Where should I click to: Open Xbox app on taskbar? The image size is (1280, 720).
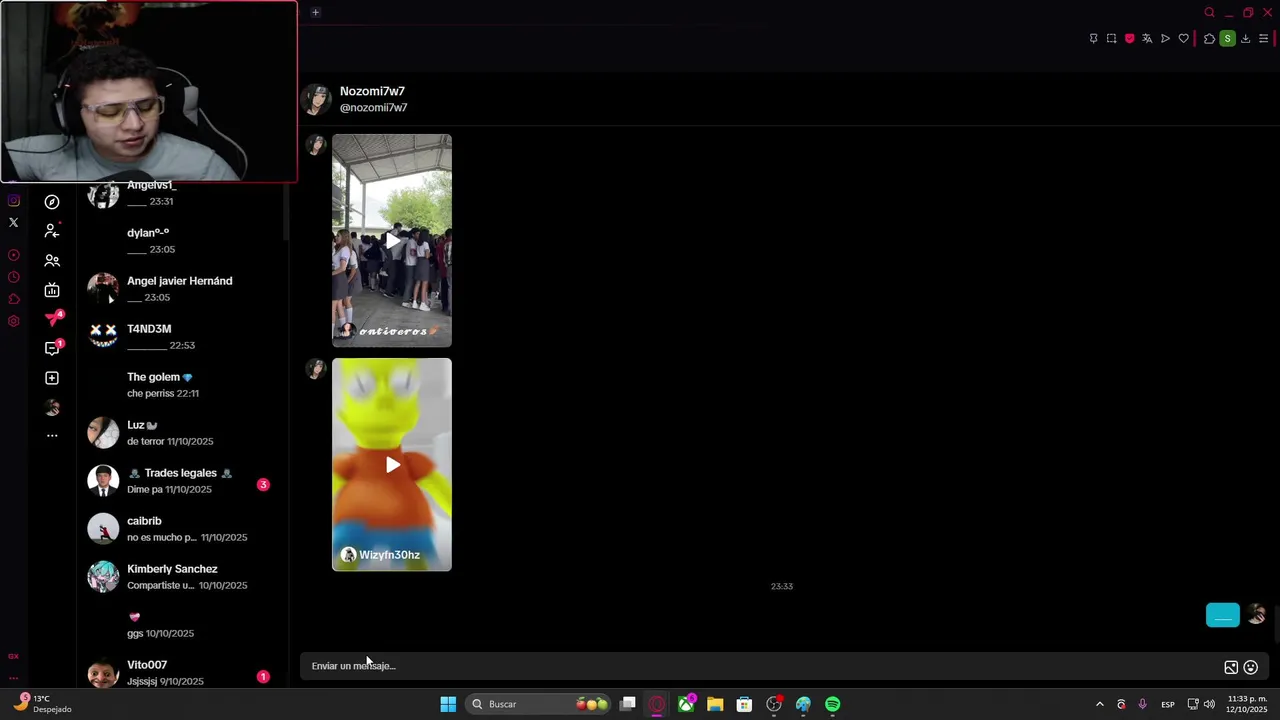686,704
